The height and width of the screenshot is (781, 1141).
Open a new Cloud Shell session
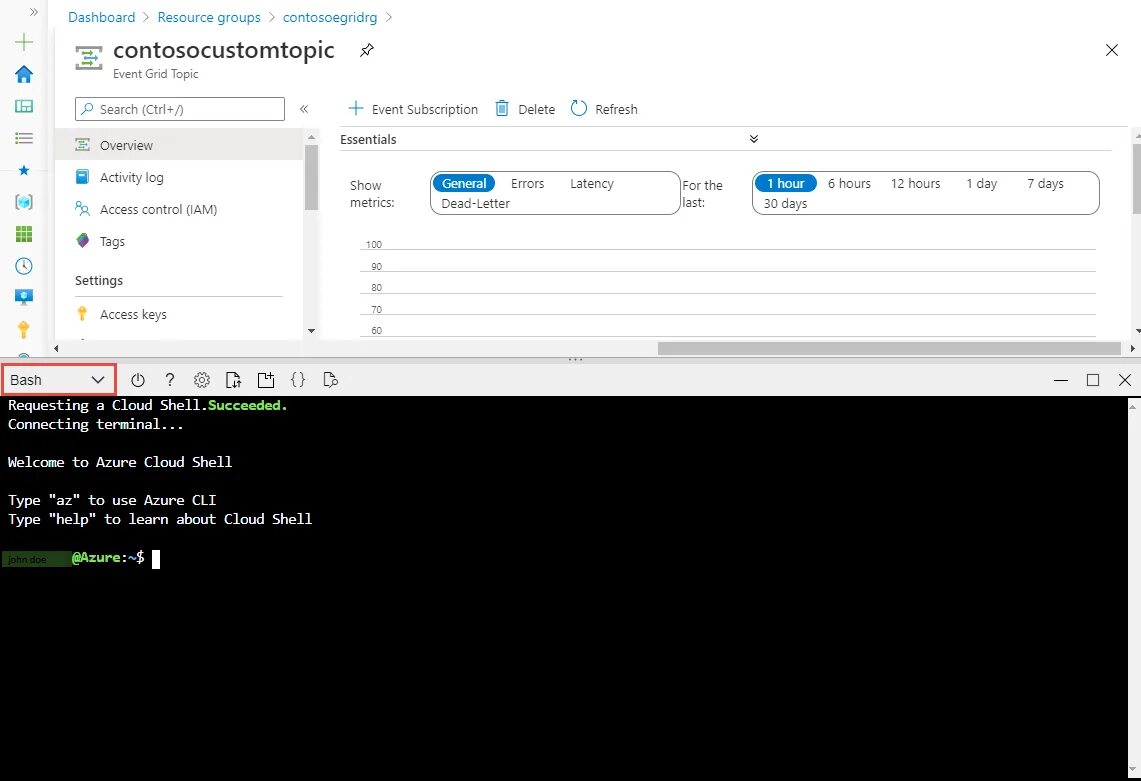pos(266,380)
